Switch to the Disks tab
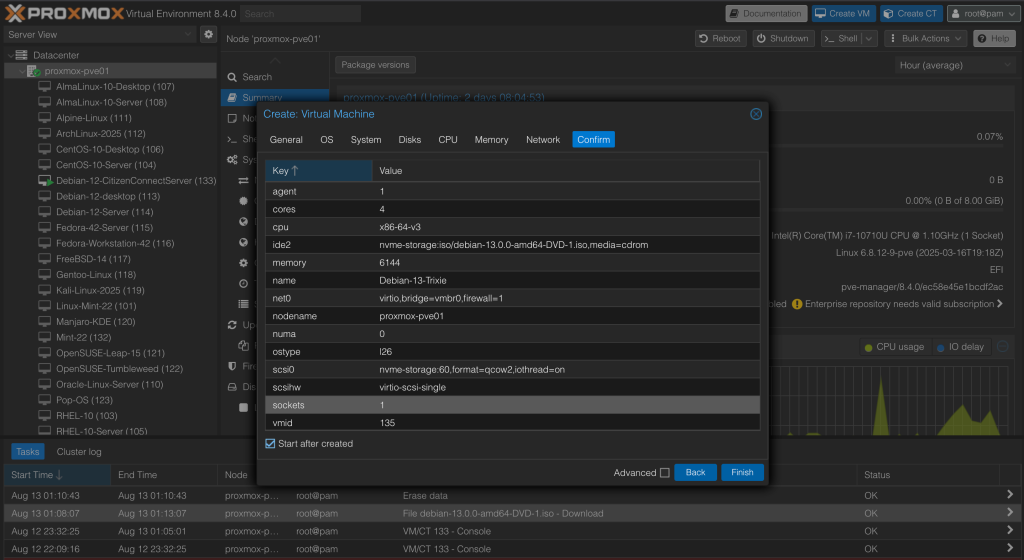Viewport: 1024px width, 560px height. (409, 140)
